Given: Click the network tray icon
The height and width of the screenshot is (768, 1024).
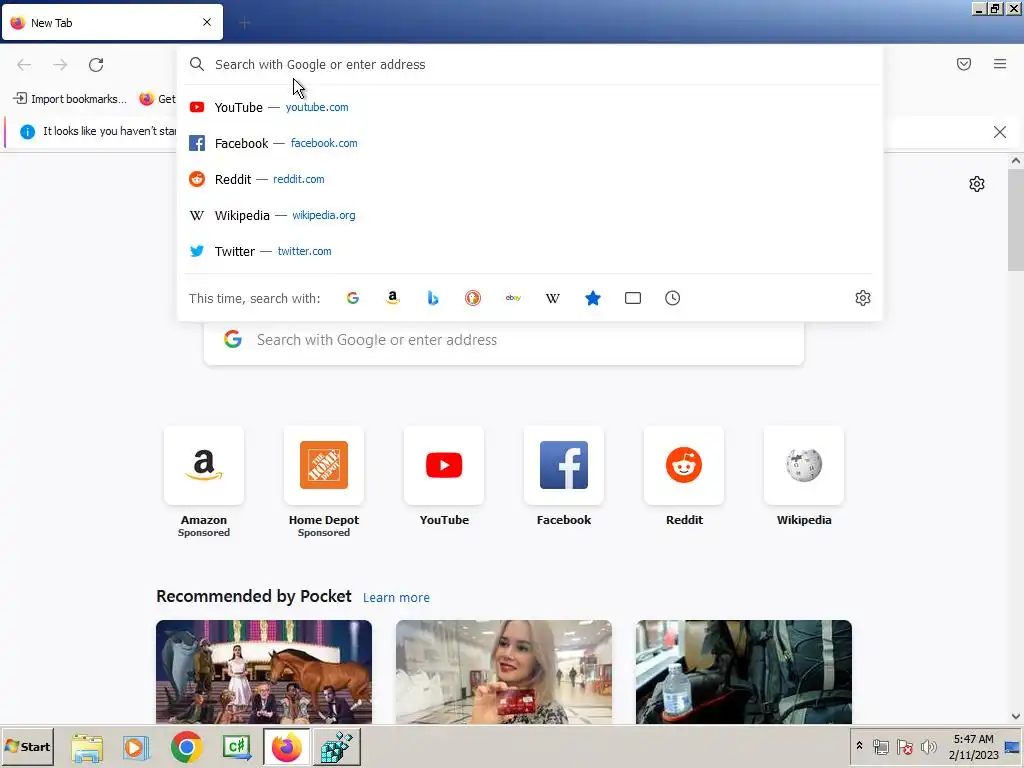Looking at the screenshot, I should point(880,746).
